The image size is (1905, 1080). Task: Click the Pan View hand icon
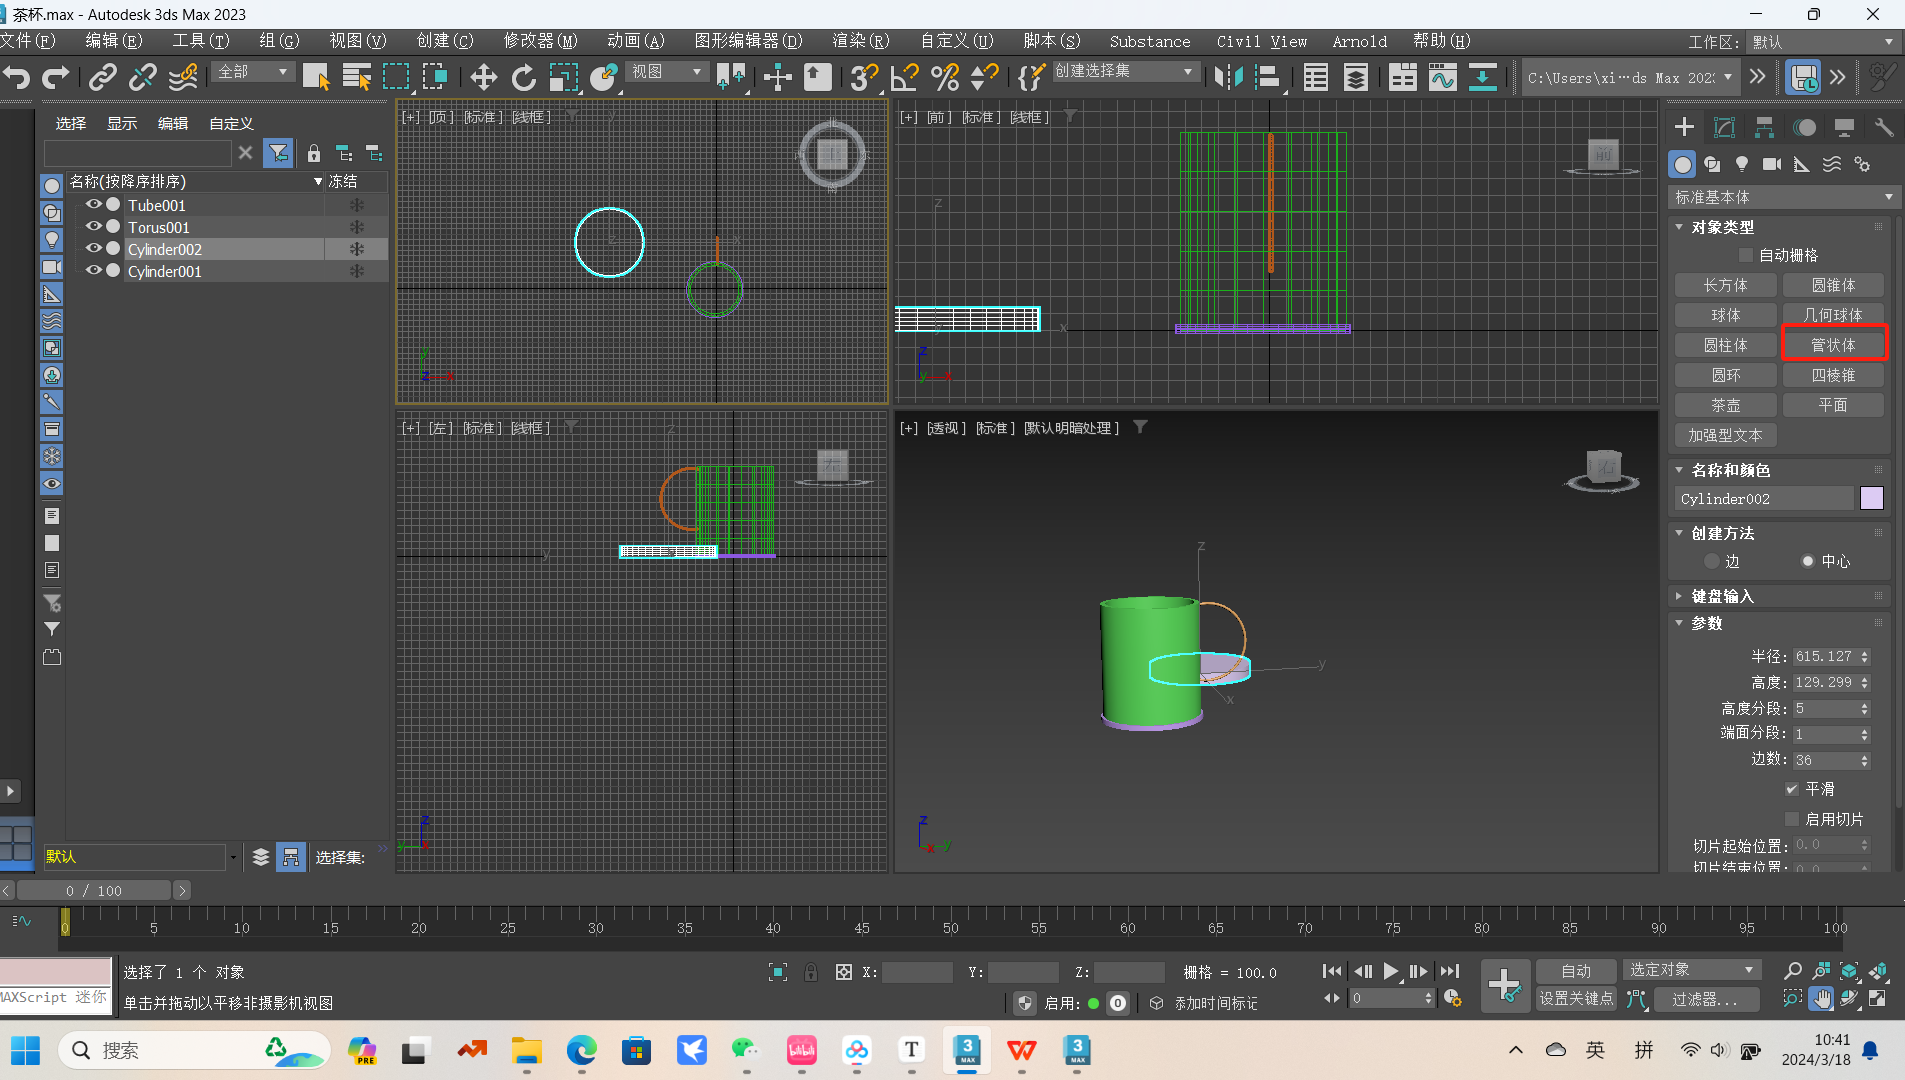[1822, 998]
